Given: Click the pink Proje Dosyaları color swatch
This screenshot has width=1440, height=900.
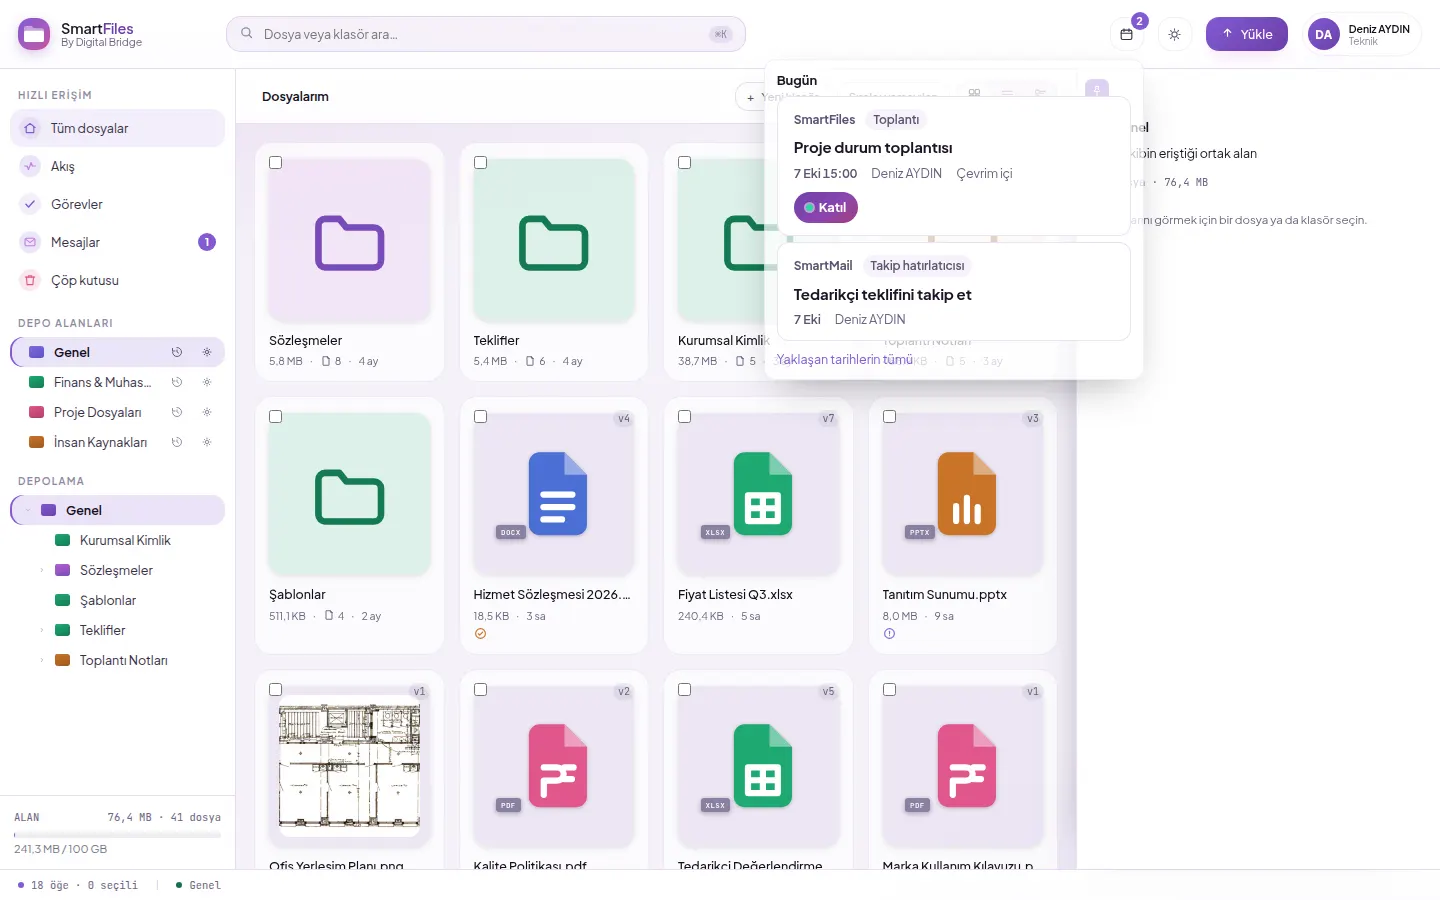Looking at the screenshot, I should pyautogui.click(x=37, y=412).
